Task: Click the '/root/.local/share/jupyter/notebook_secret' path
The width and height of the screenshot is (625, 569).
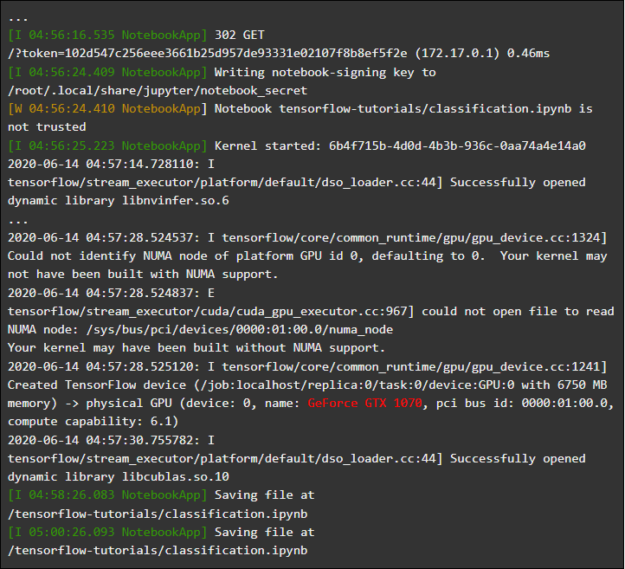Action: [157, 90]
